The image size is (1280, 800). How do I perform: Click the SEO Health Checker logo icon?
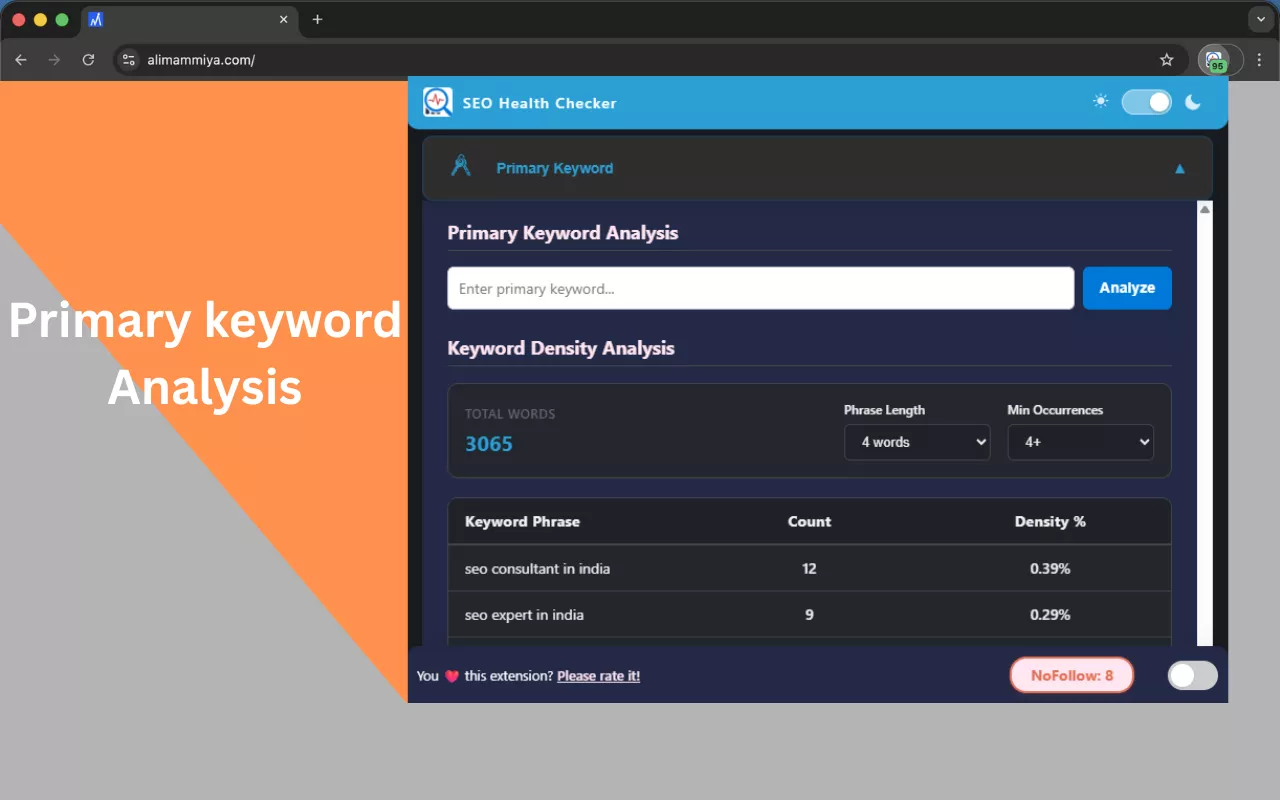437,101
